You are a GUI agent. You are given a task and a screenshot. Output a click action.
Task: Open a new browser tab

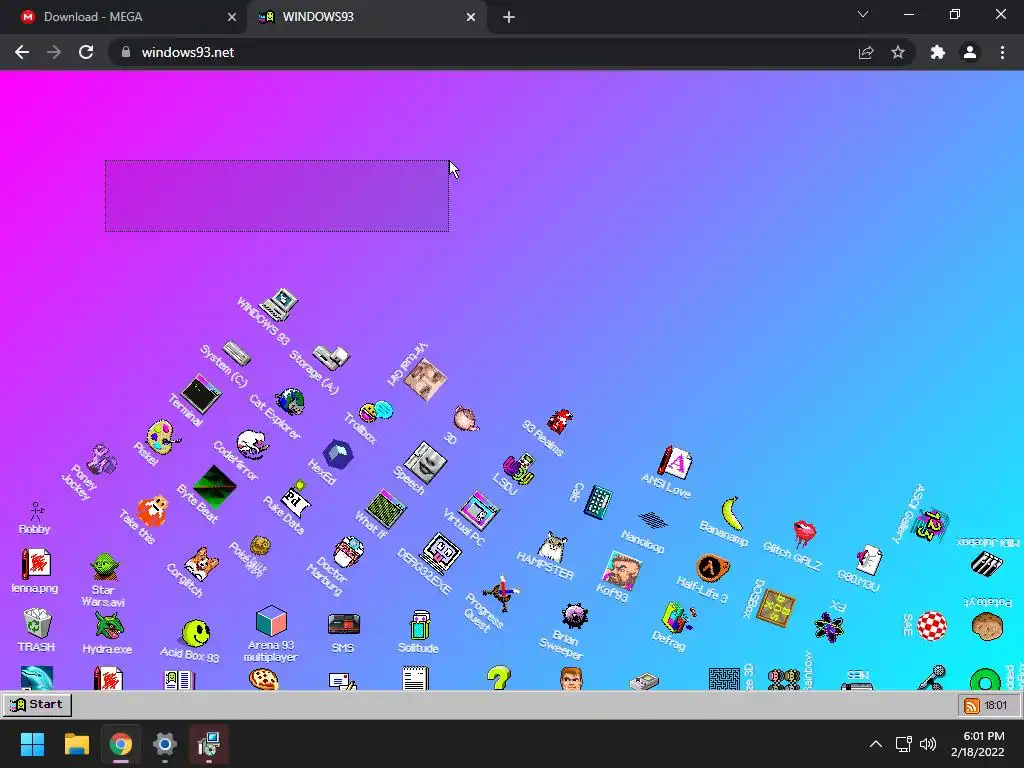509,17
